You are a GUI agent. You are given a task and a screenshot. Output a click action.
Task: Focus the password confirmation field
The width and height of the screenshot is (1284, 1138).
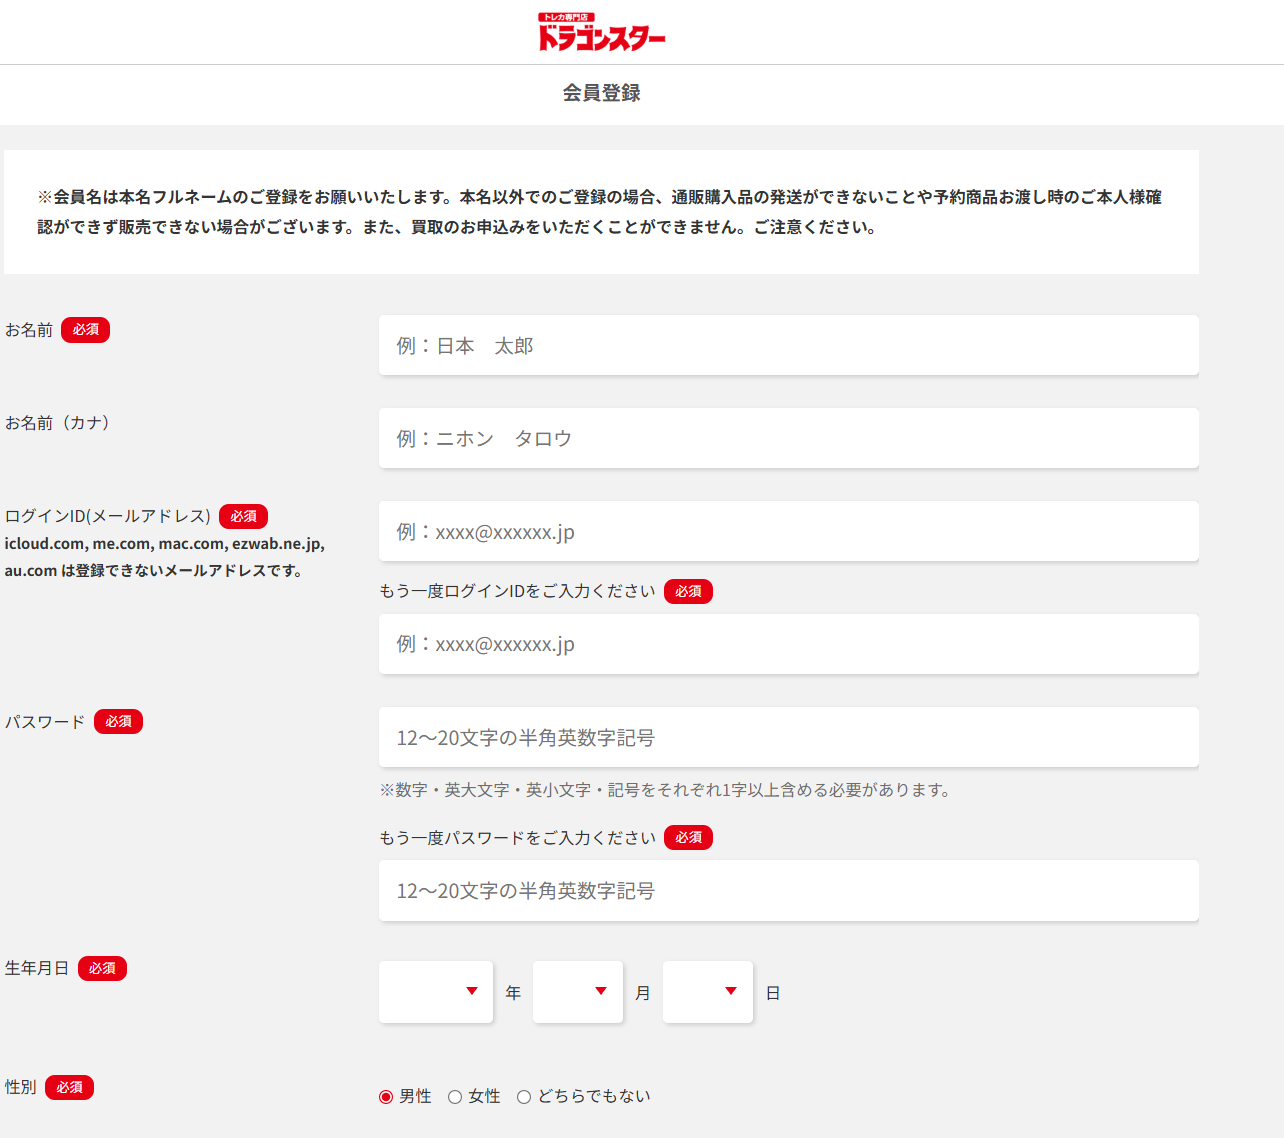pos(788,891)
